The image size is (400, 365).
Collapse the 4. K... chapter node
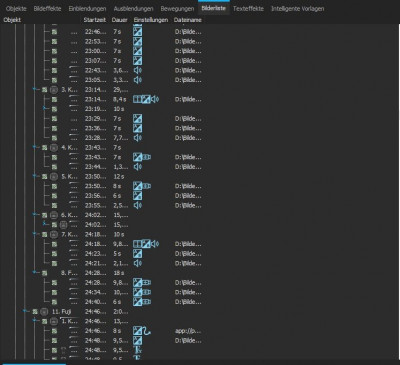point(34,148)
